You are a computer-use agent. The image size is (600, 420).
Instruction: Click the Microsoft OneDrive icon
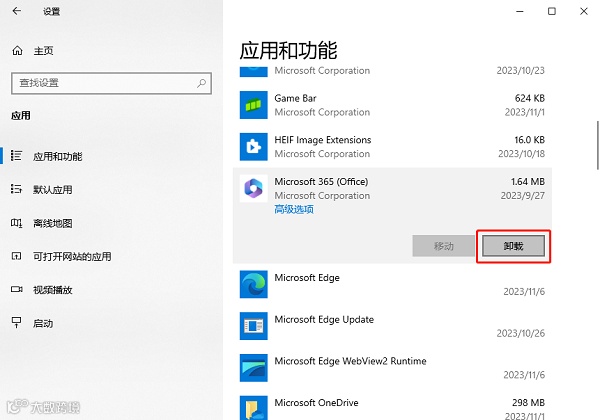253,408
